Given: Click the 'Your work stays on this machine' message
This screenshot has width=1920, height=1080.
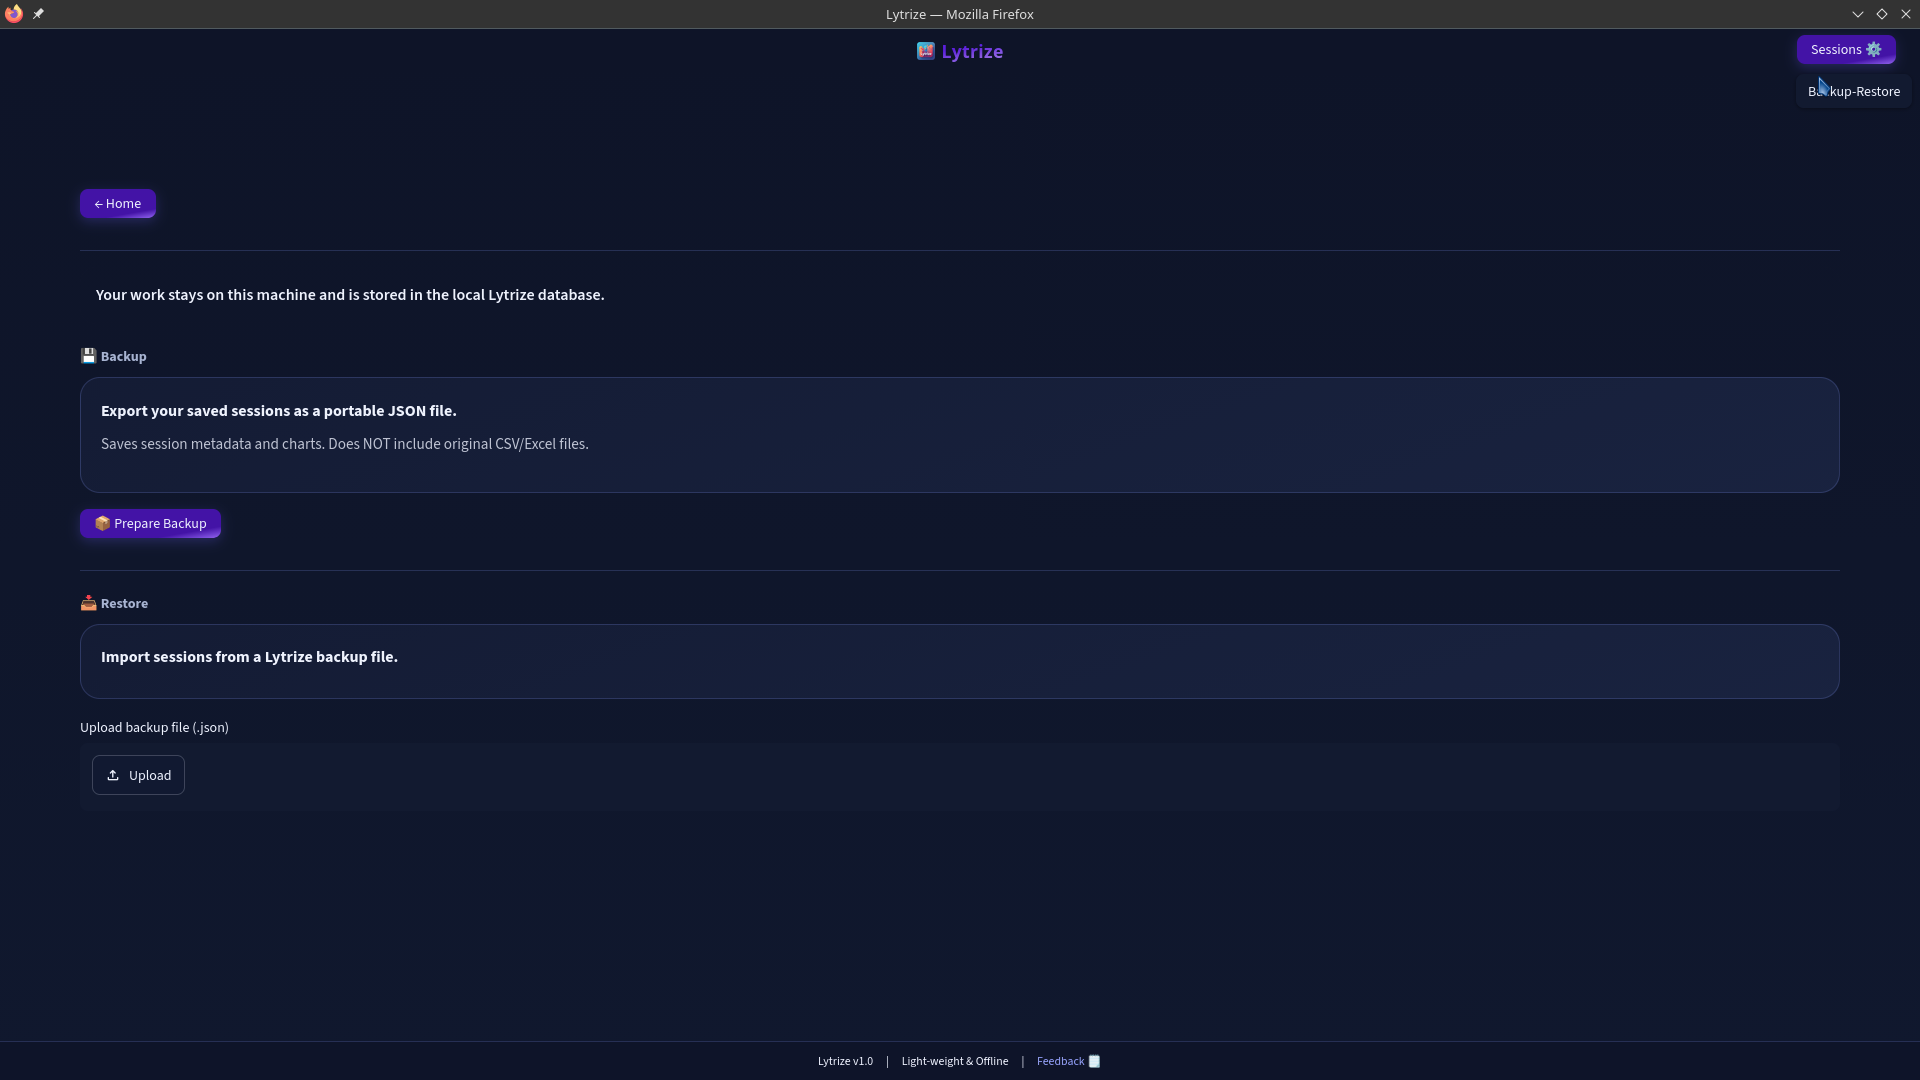Looking at the screenshot, I should (350, 295).
